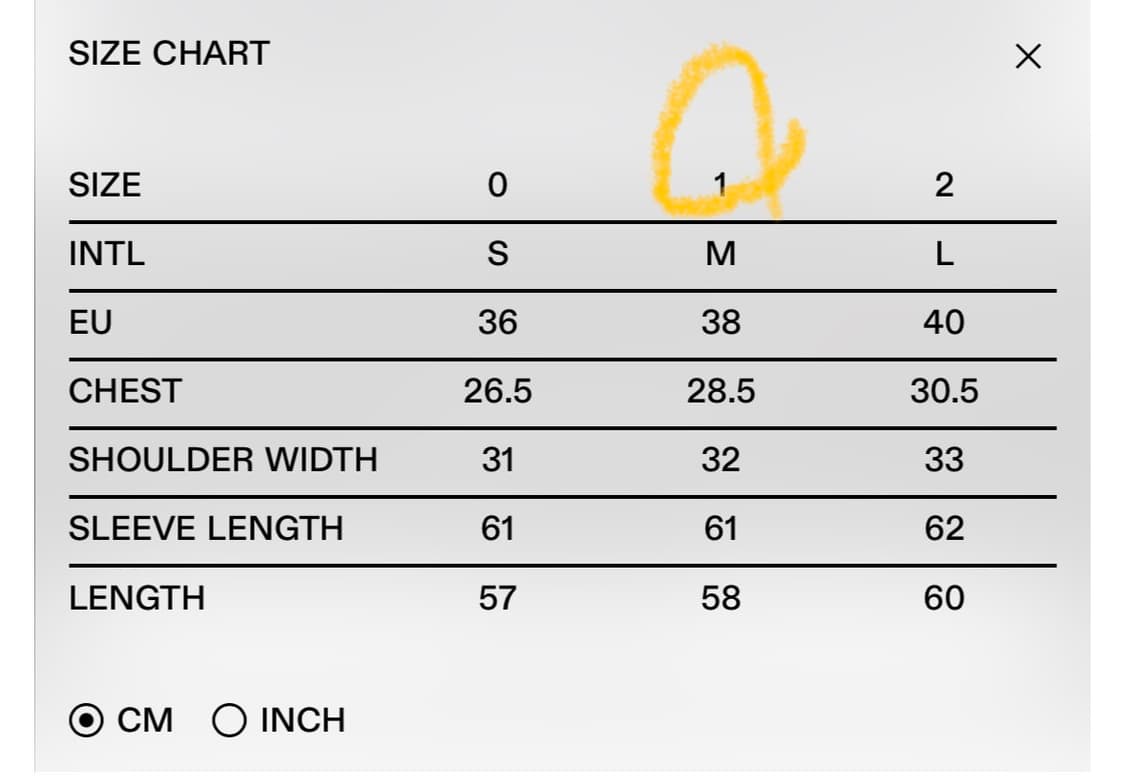This screenshot has width=1125, height=784.
Task: Select the CM unit radio button
Action: tap(88, 720)
